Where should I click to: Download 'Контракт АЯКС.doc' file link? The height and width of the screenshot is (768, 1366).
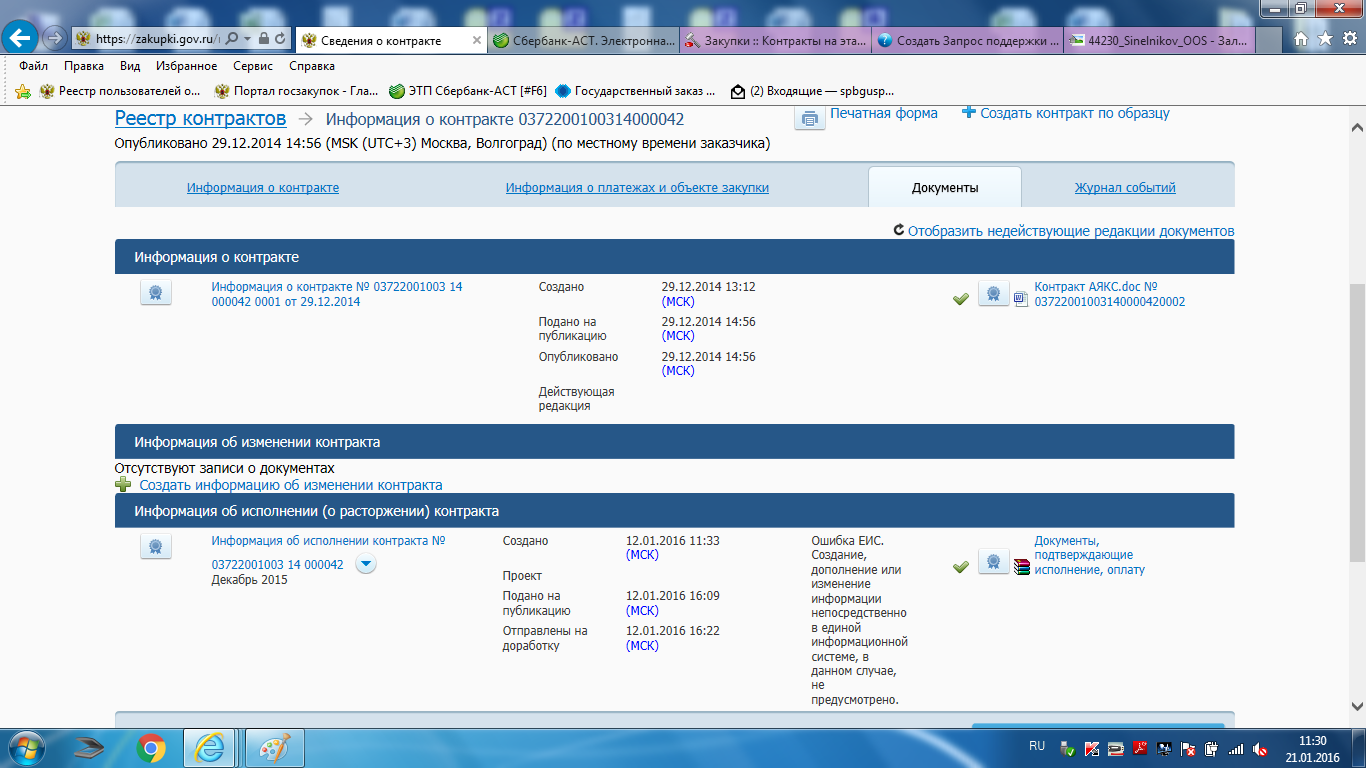[x=1109, y=294]
